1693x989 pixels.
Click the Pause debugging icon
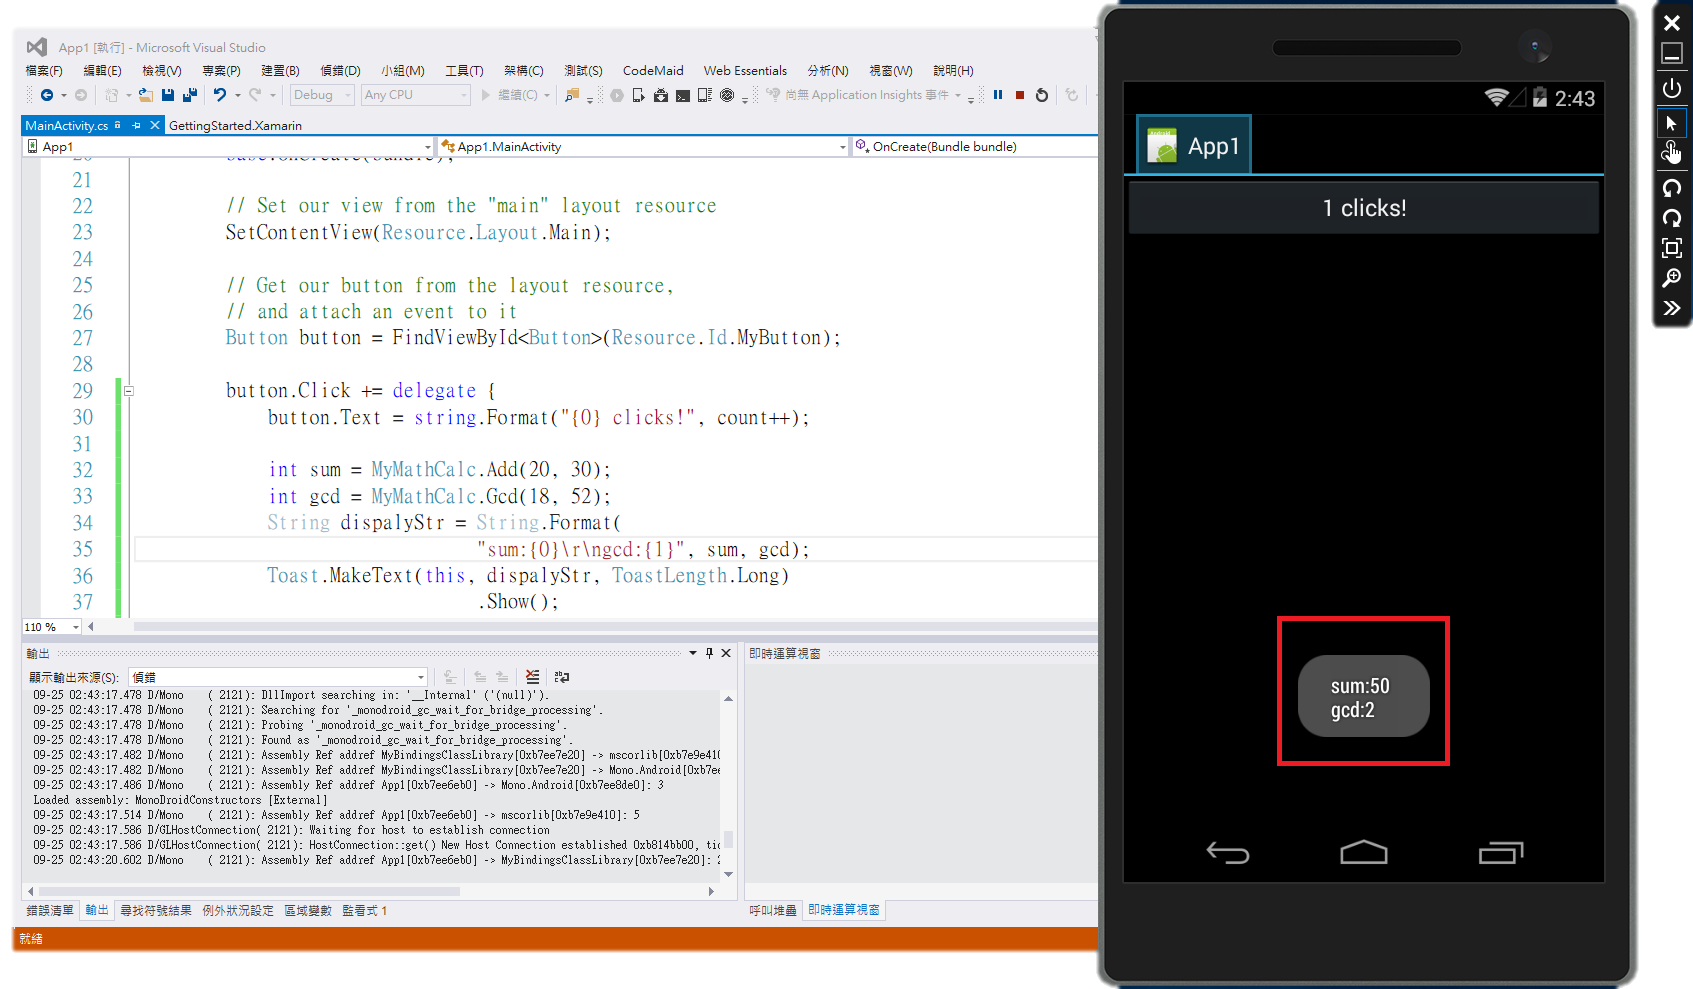[x=998, y=95]
